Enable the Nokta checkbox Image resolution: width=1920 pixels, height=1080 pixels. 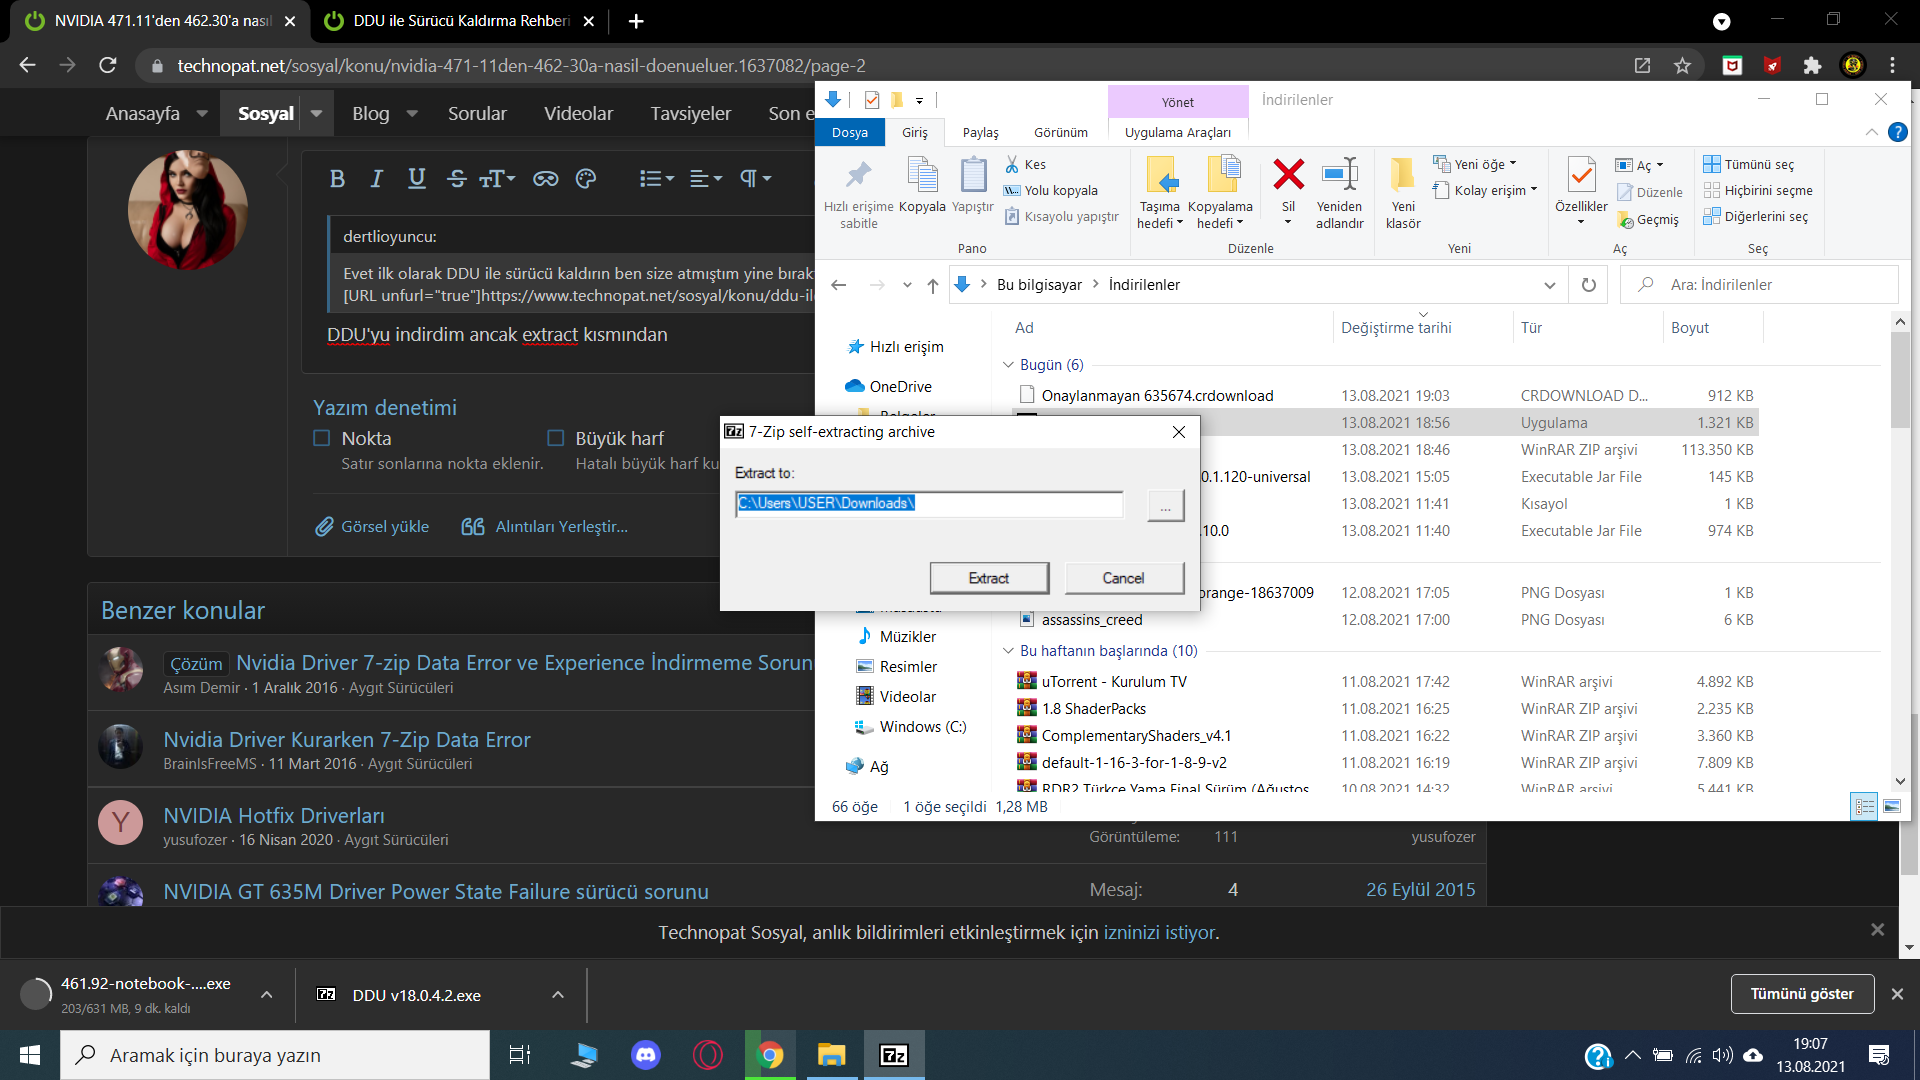(322, 438)
